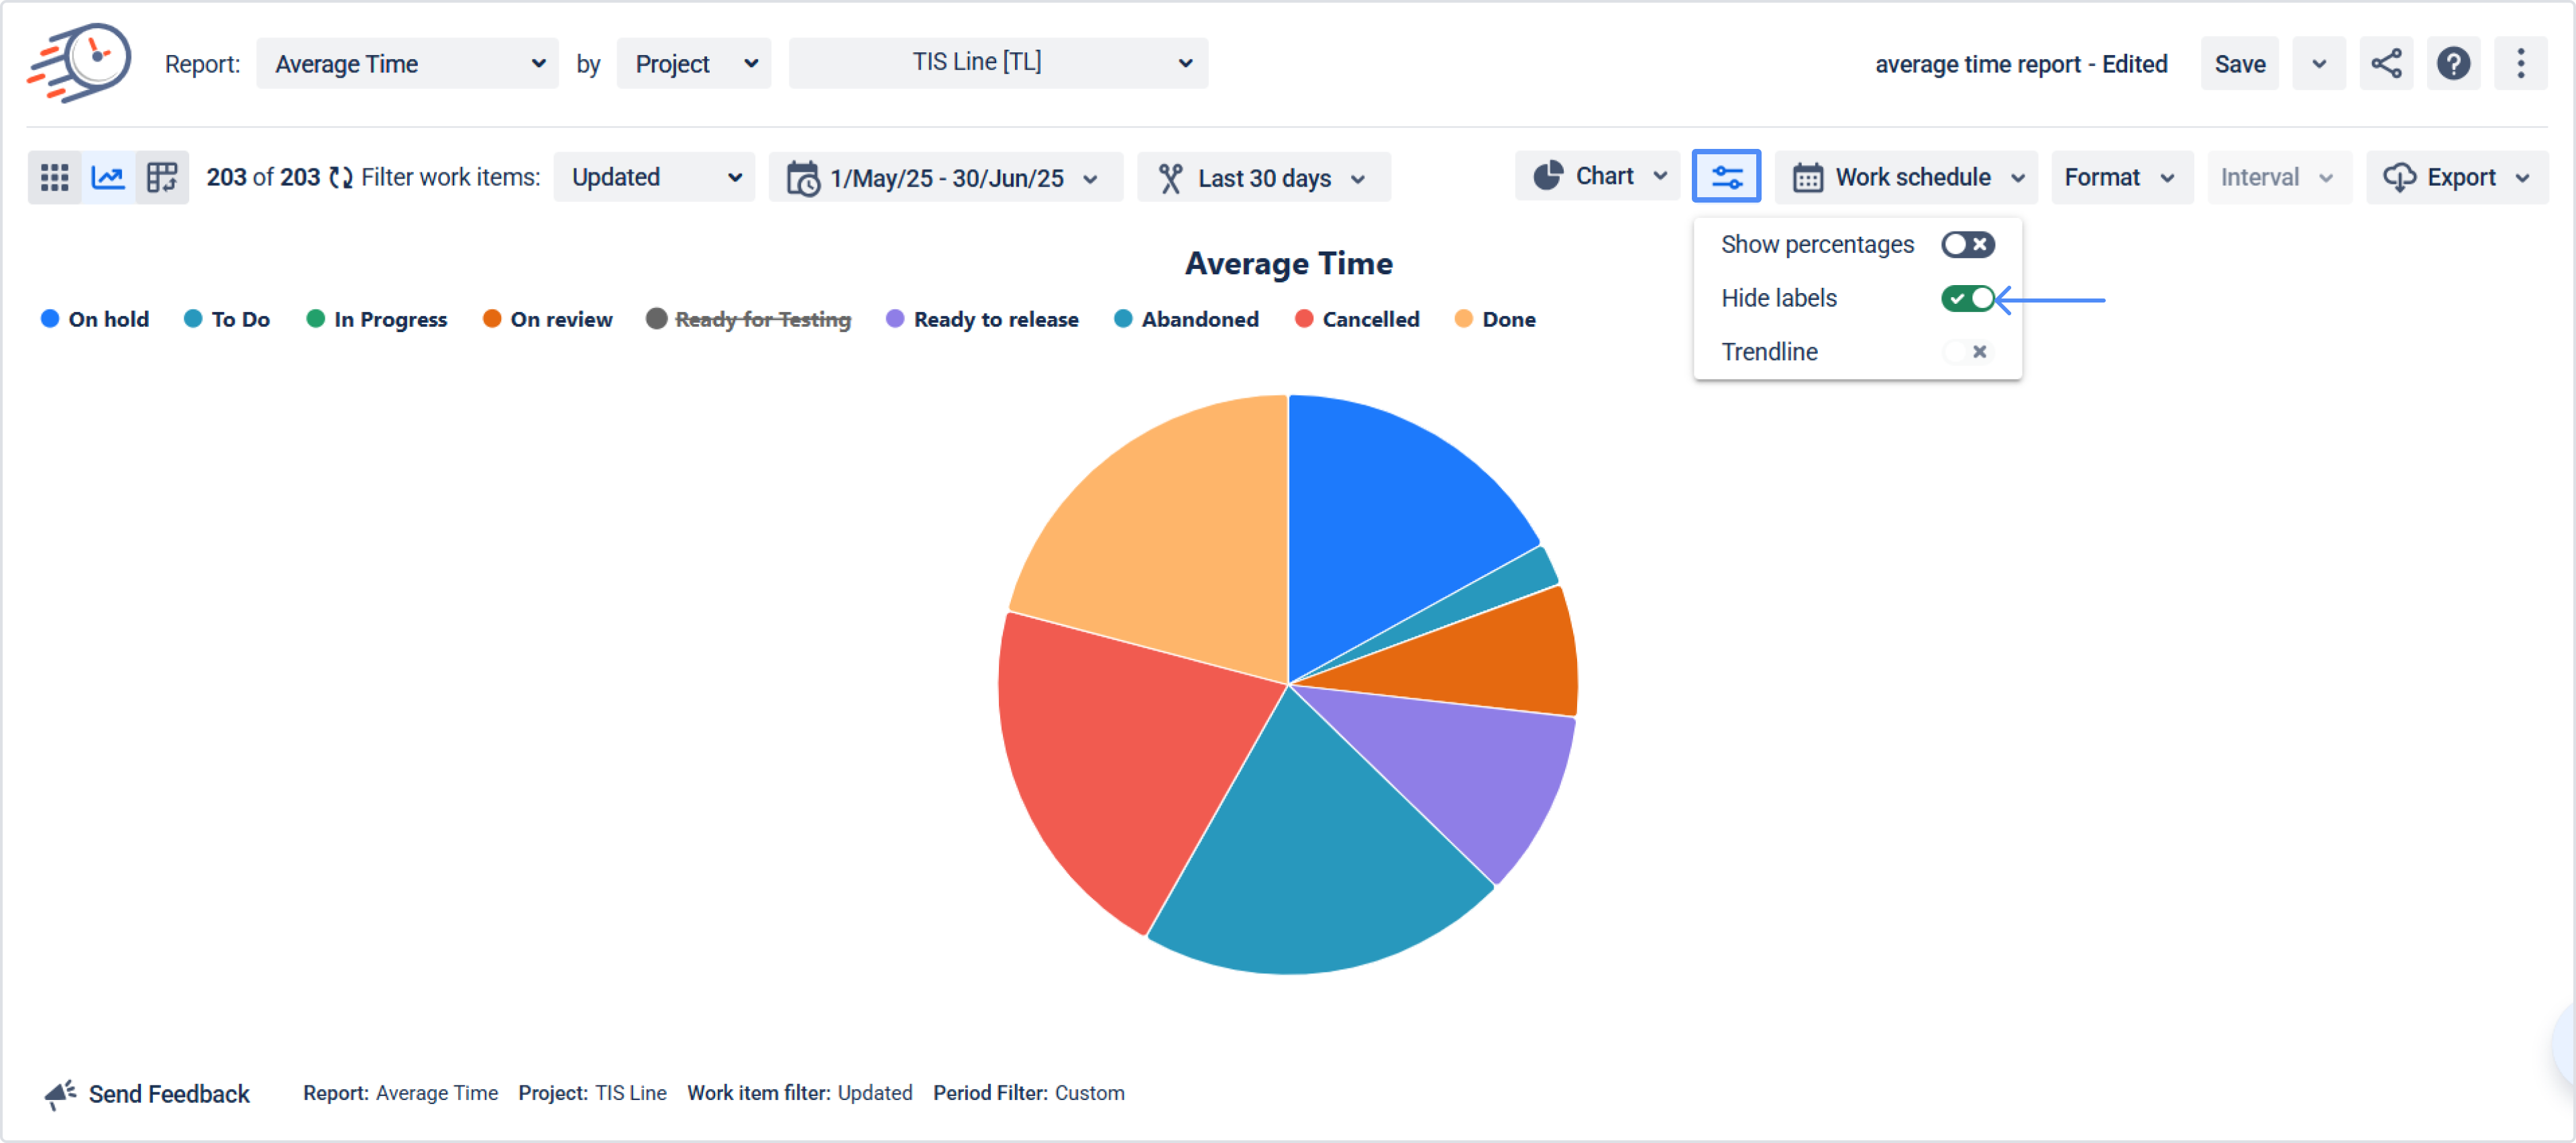The height and width of the screenshot is (1143, 2576).
Task: Click the grid view icon
Action: (x=54, y=178)
